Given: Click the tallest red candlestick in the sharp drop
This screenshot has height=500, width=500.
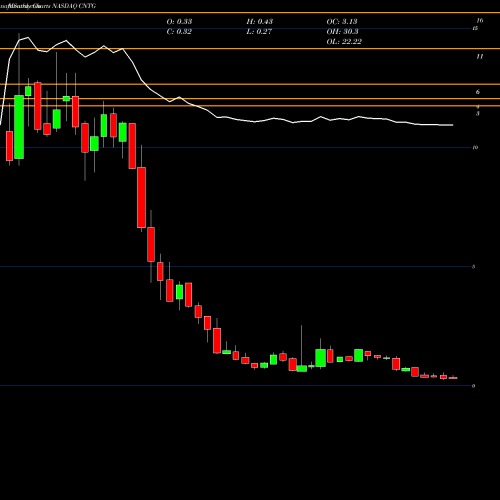Looking at the screenshot, I should (x=141, y=197).
